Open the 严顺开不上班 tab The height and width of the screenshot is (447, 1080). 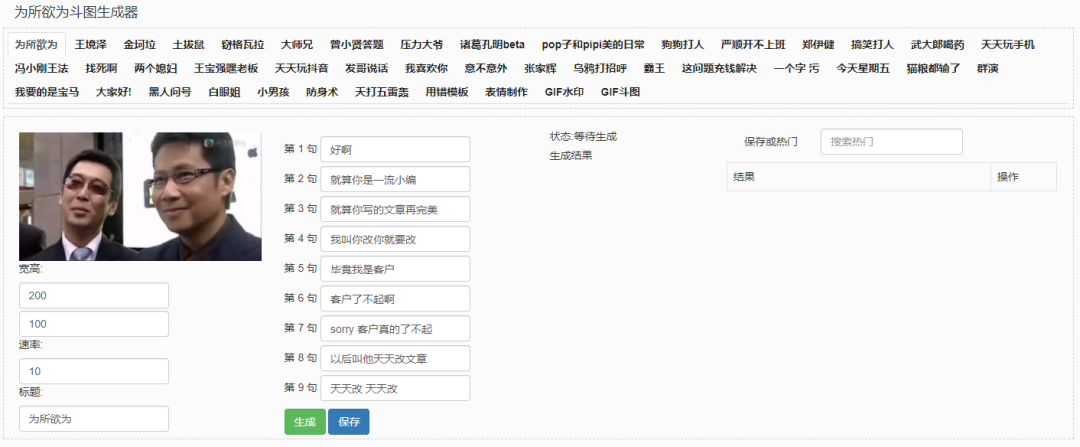click(753, 45)
